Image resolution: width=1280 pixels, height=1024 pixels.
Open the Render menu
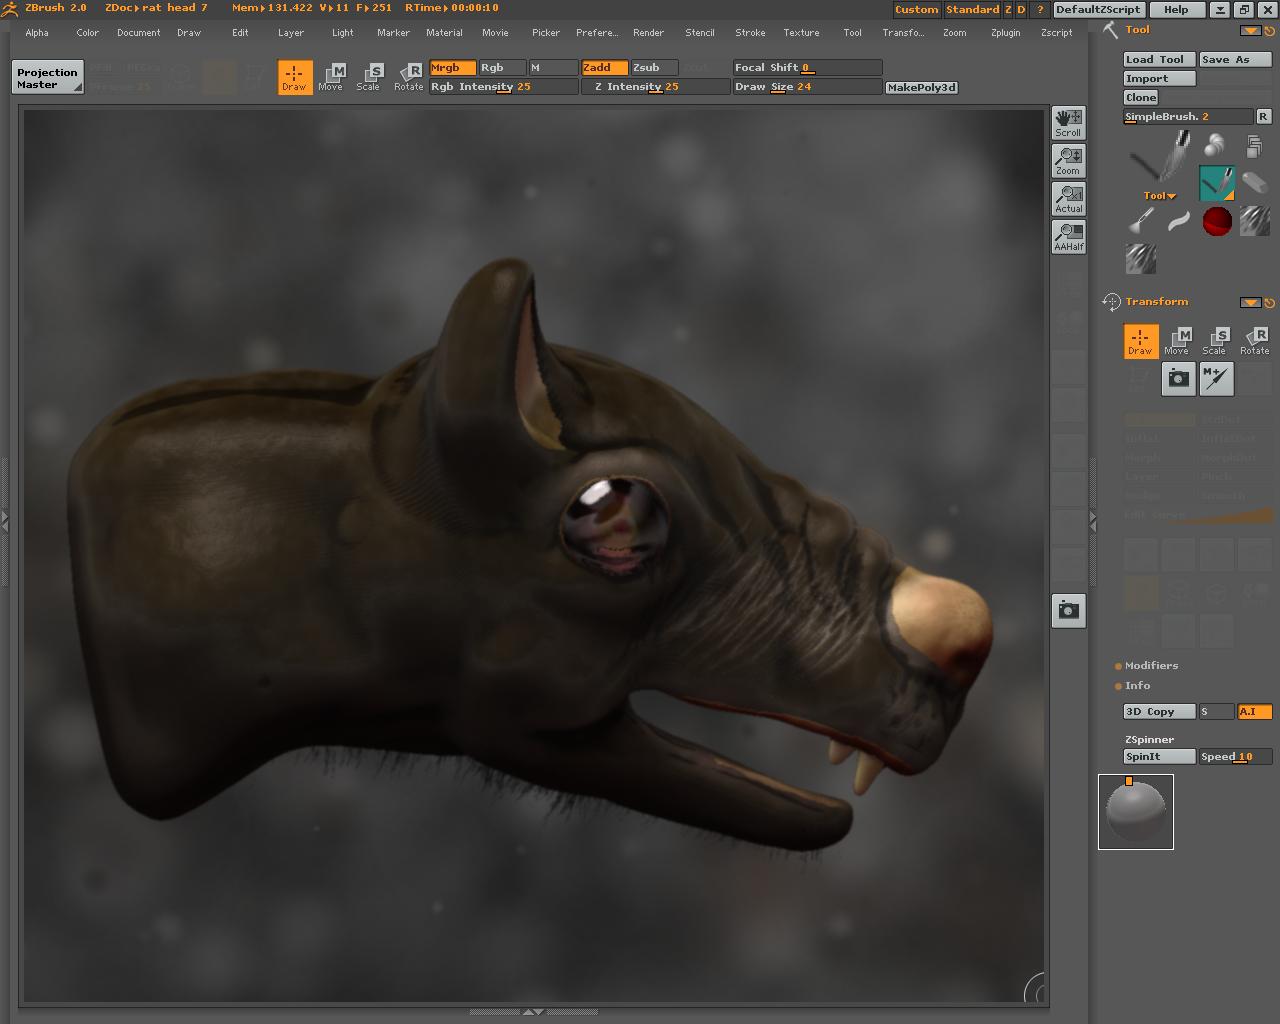648,33
